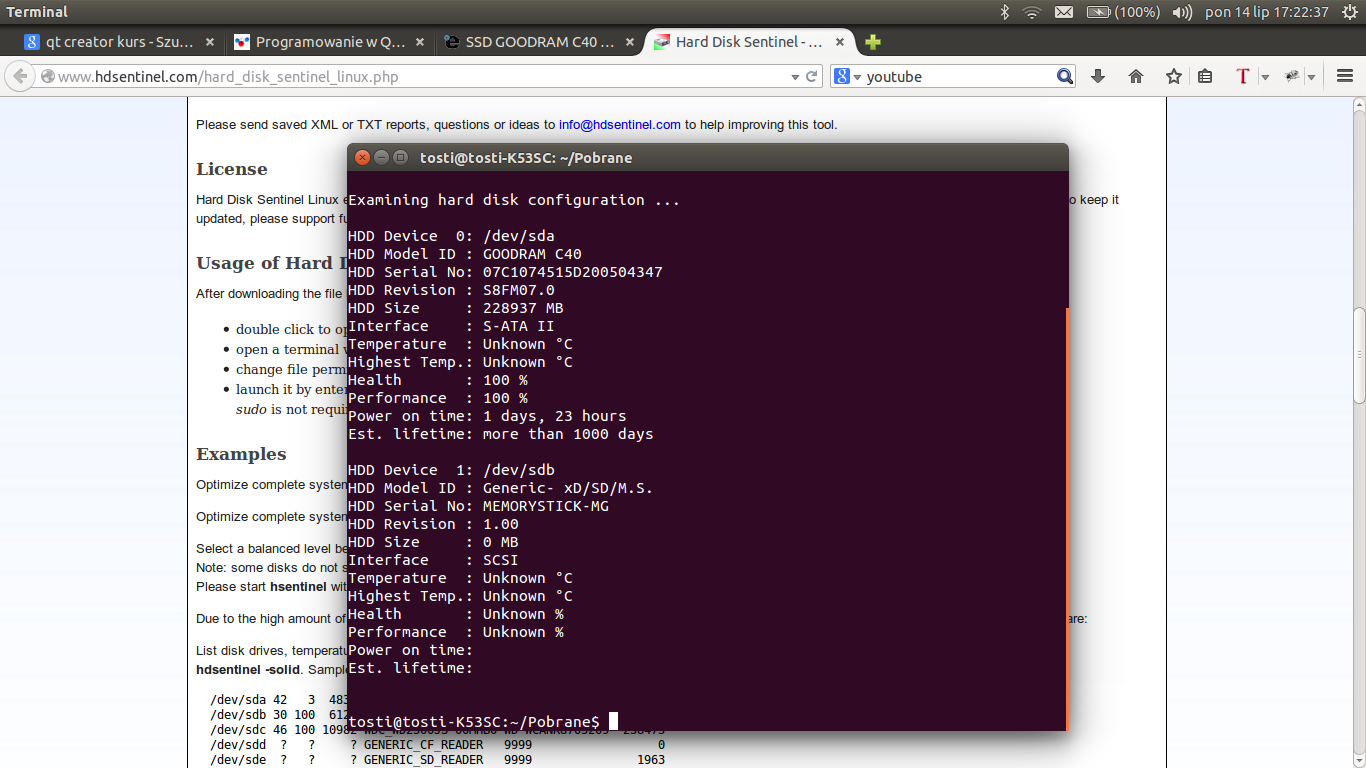Click 'GENERIC_CF_READER' text on the page
1366x768 pixels.
(424, 745)
